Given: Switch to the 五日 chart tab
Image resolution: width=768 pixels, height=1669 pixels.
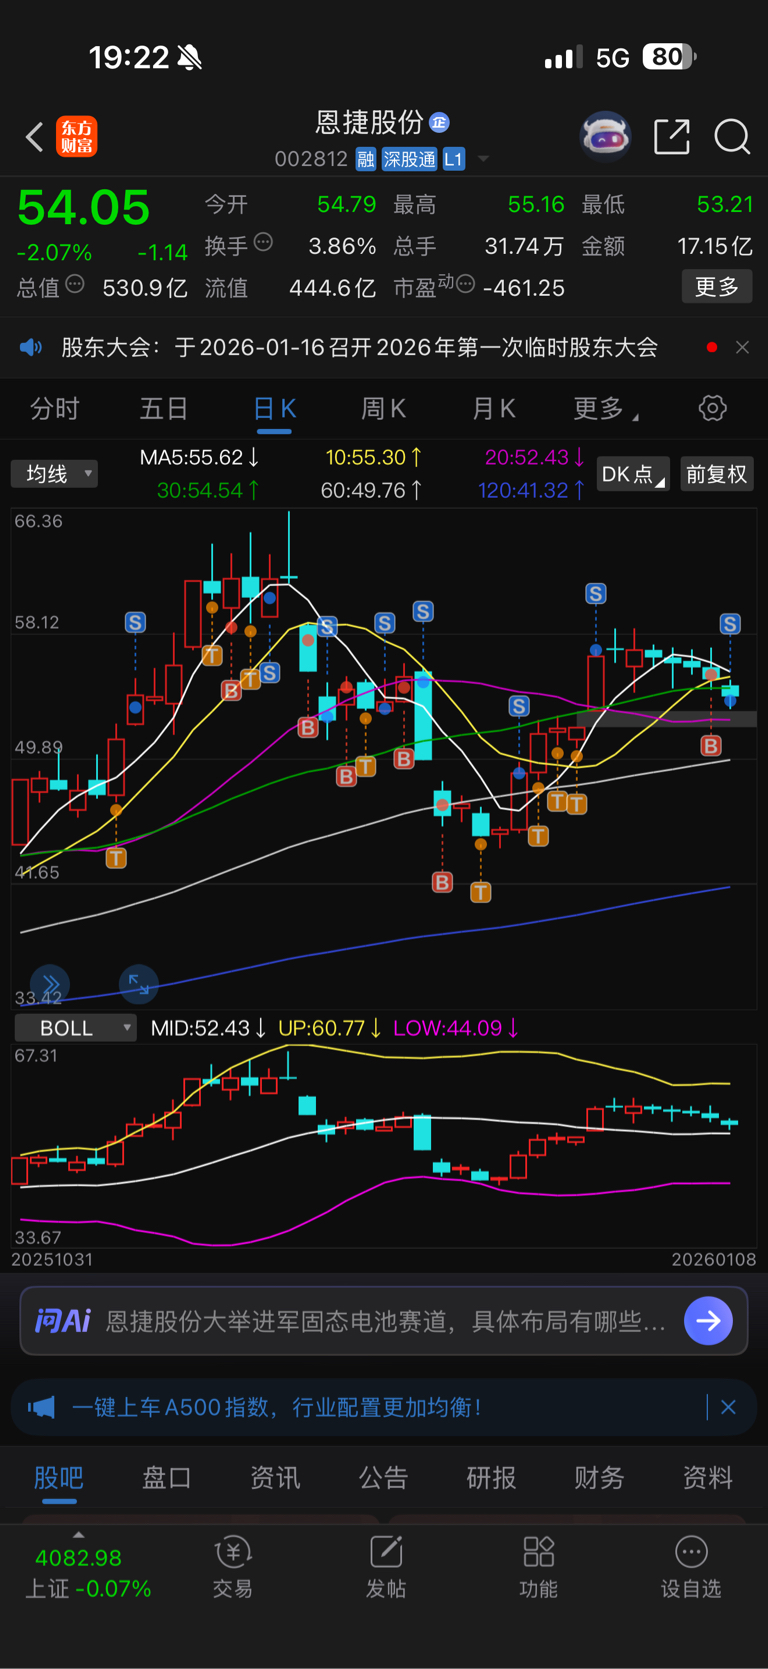Looking at the screenshot, I should [x=164, y=408].
